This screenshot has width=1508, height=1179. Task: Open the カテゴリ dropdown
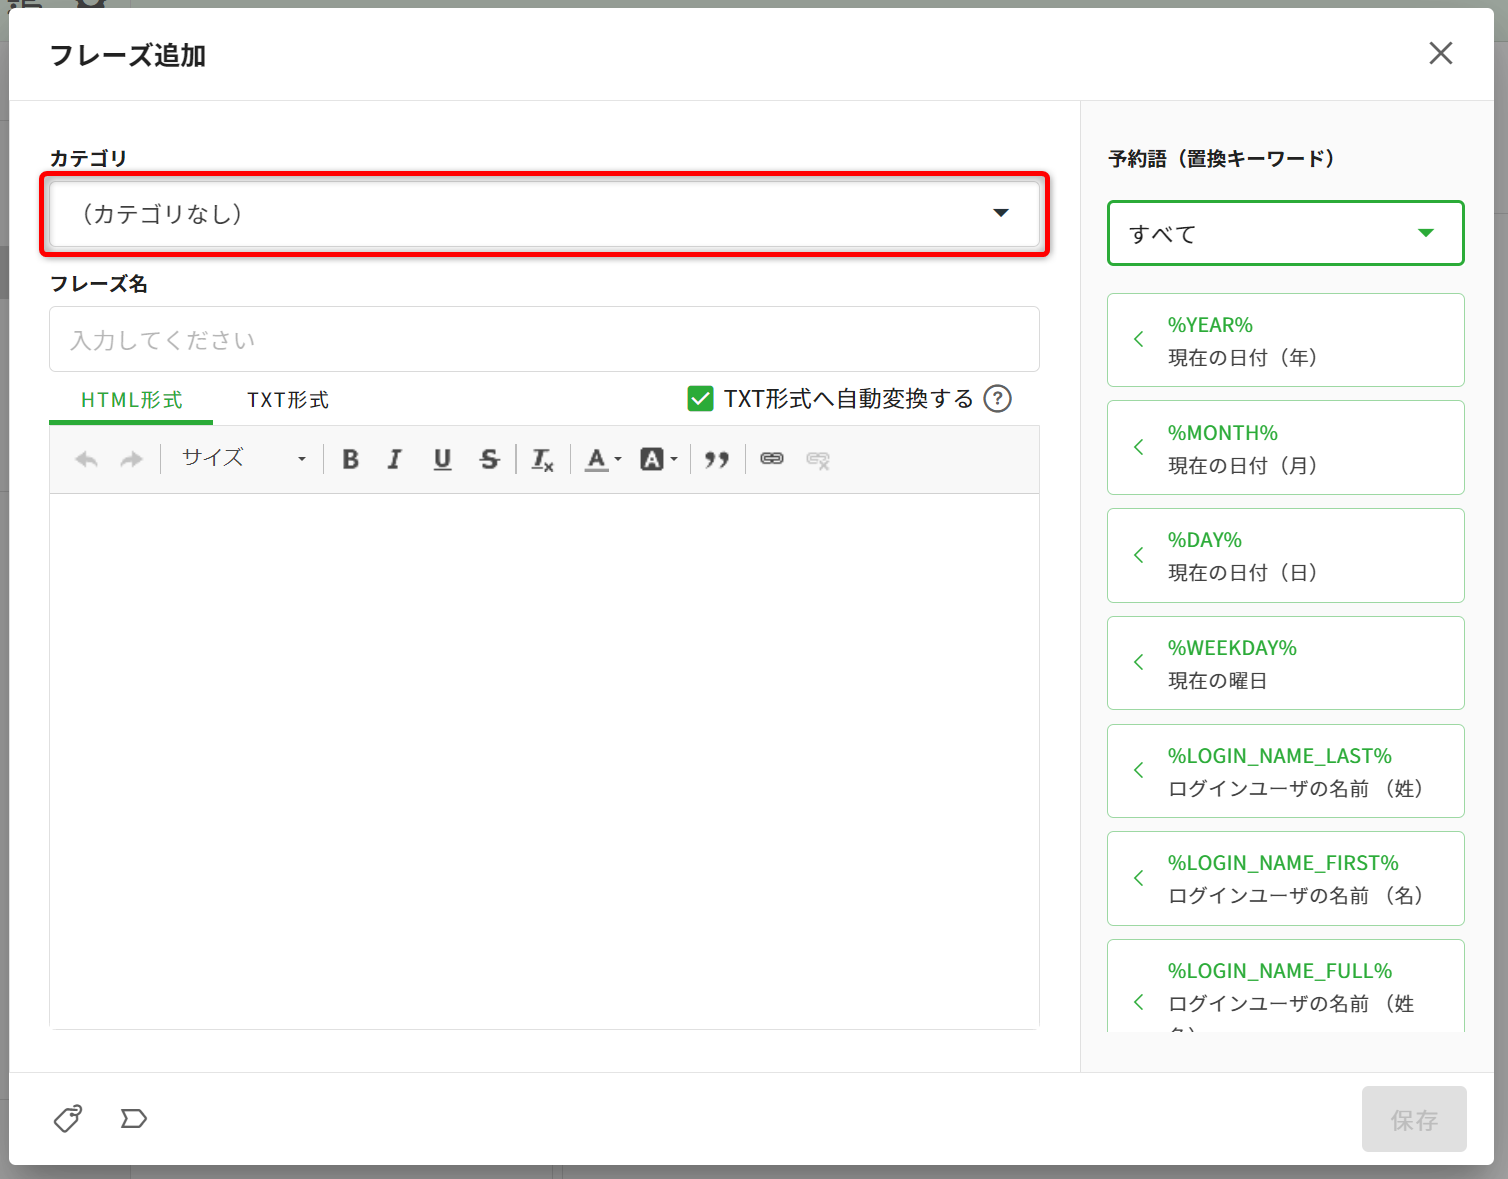coord(544,214)
